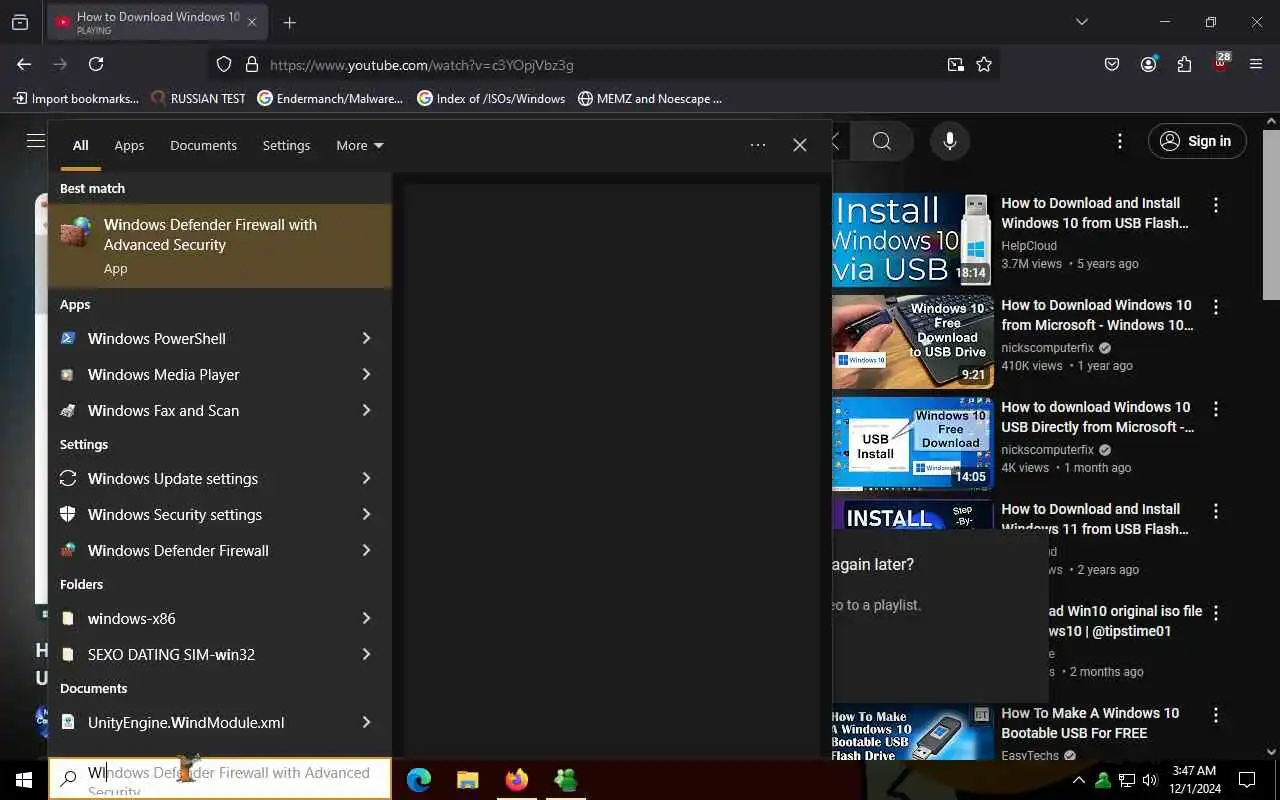Open the More filter dropdown
The height and width of the screenshot is (800, 1280).
pos(360,145)
